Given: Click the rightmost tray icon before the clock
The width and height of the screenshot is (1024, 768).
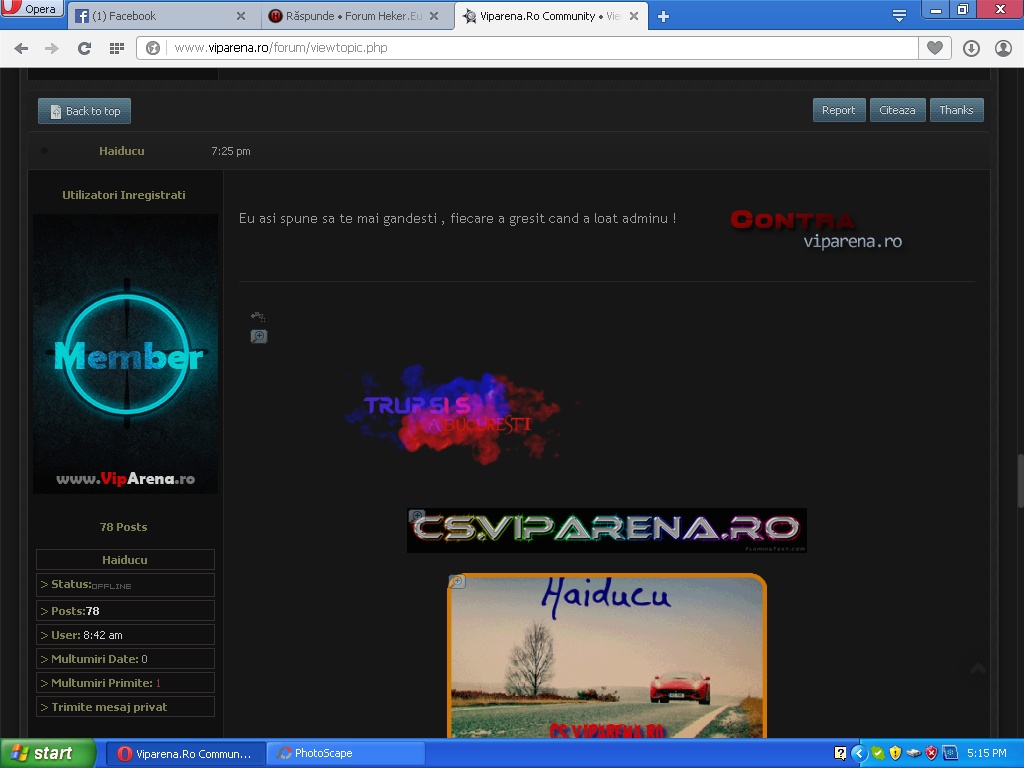Looking at the screenshot, I should click(x=950, y=753).
